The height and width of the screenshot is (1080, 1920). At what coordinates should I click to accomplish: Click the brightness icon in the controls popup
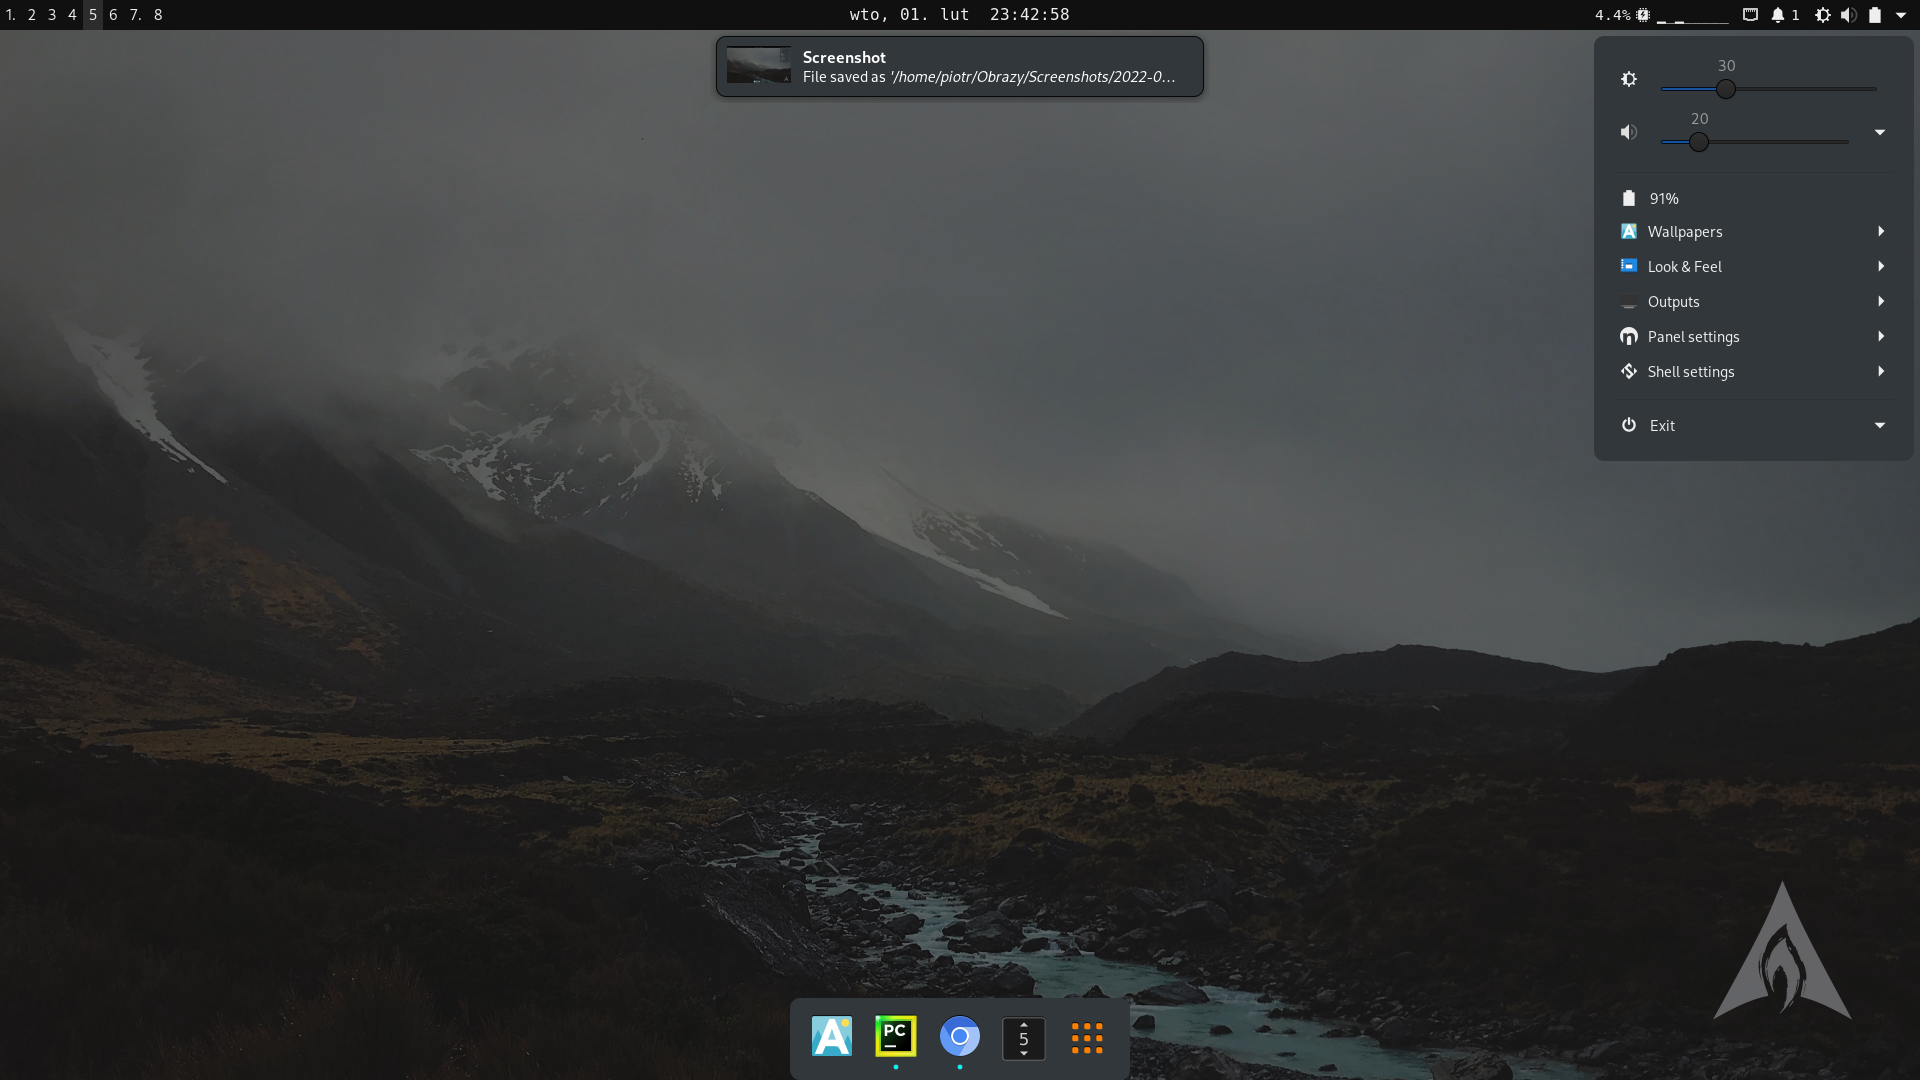point(1629,79)
